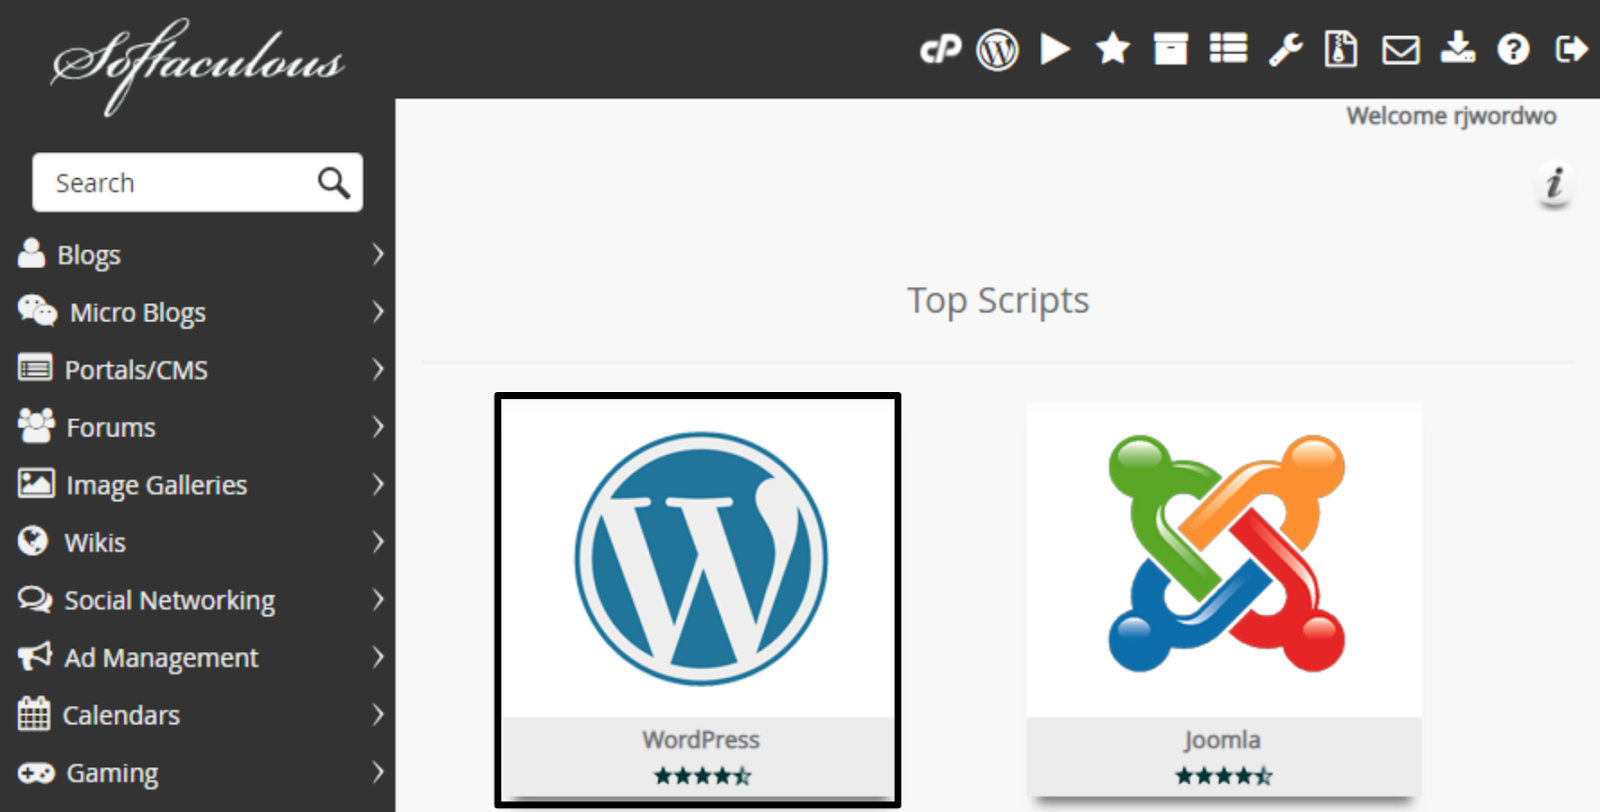
Task: Click the Wikis globe icon
Action: (x=33, y=541)
